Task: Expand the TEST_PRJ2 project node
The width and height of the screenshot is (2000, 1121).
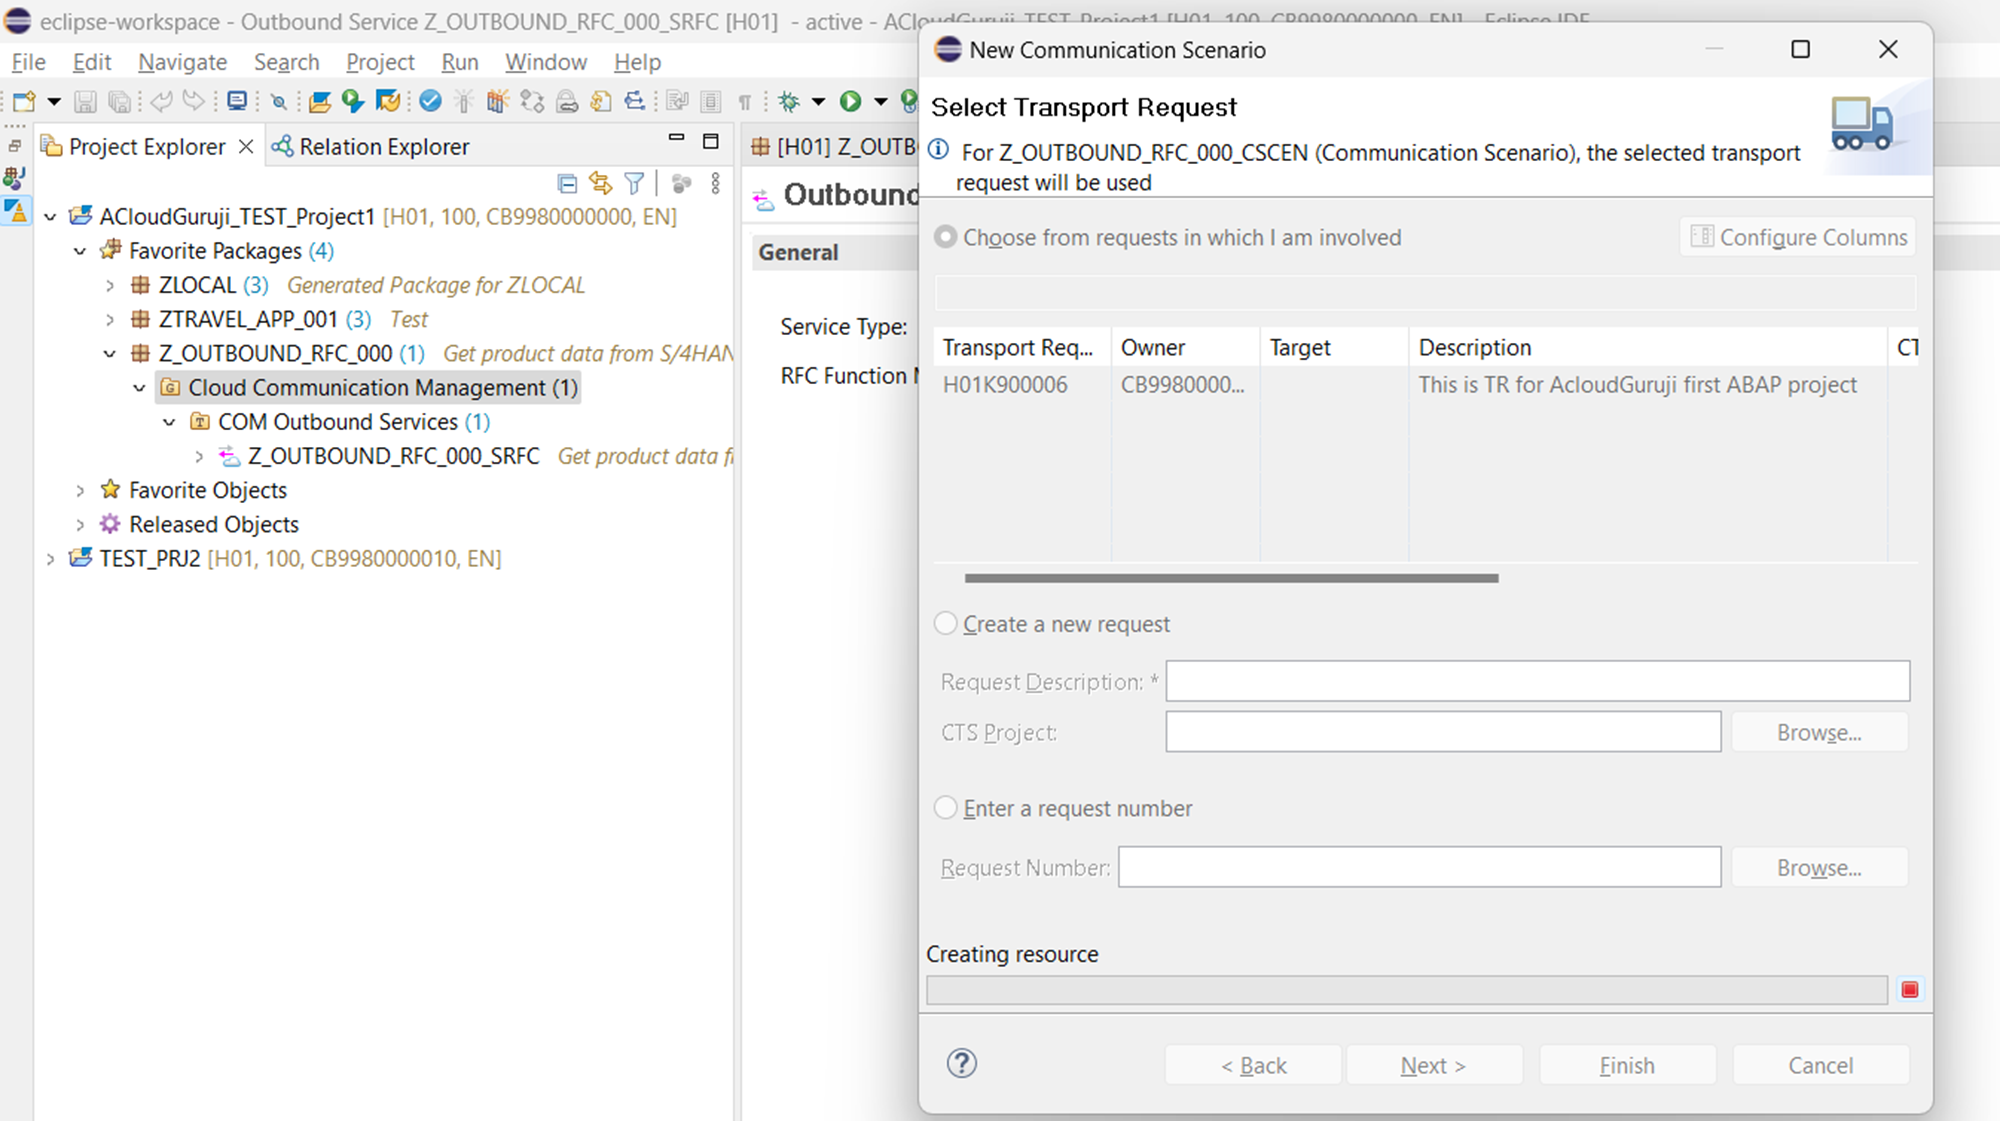Action: tap(50, 558)
